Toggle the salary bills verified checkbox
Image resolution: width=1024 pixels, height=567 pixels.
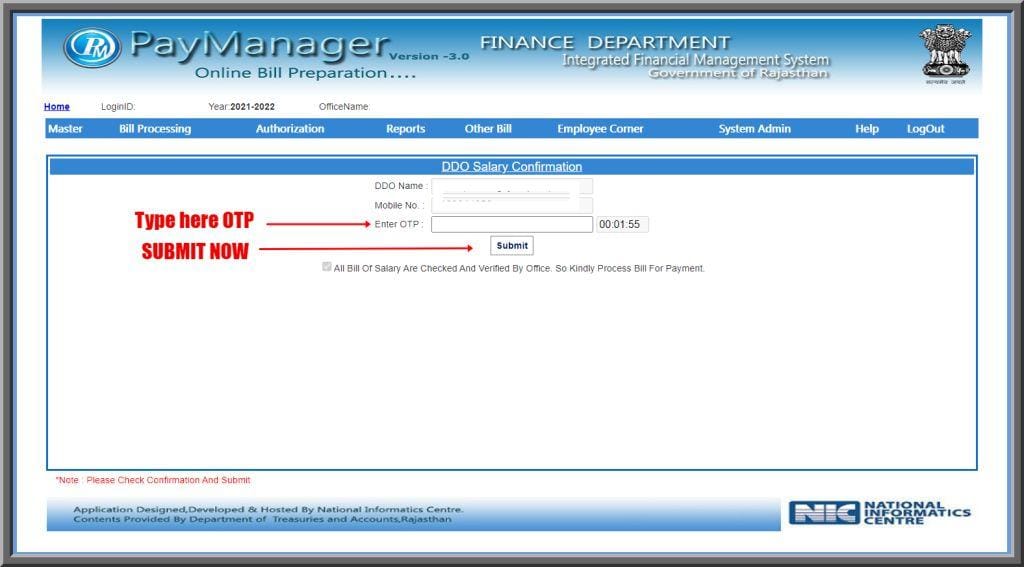327,267
